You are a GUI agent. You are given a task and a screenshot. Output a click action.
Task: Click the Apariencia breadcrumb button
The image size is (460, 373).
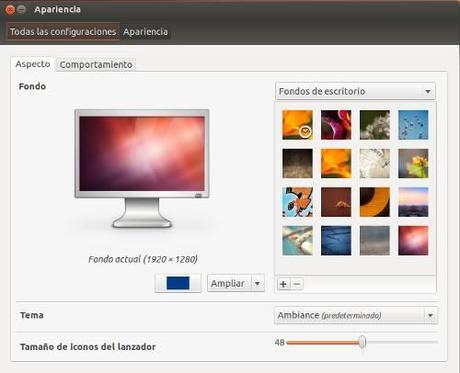point(145,32)
